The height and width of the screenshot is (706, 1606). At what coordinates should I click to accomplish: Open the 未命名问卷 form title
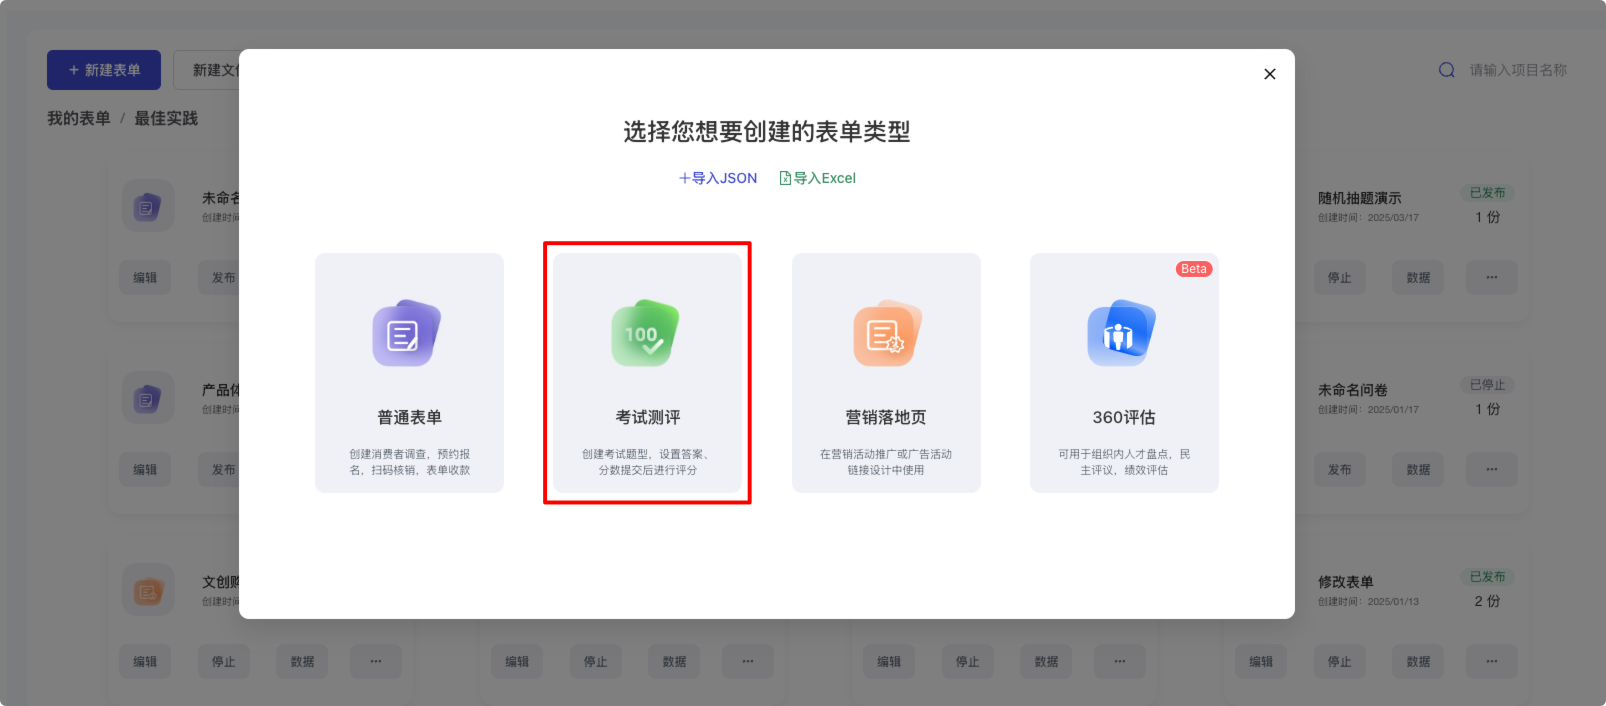click(1352, 390)
